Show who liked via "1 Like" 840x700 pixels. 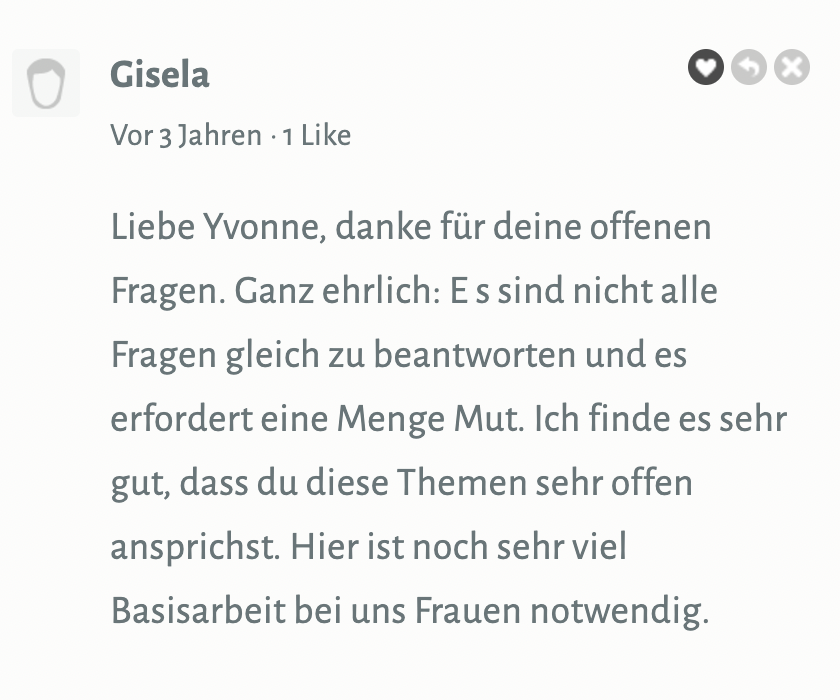(x=316, y=135)
